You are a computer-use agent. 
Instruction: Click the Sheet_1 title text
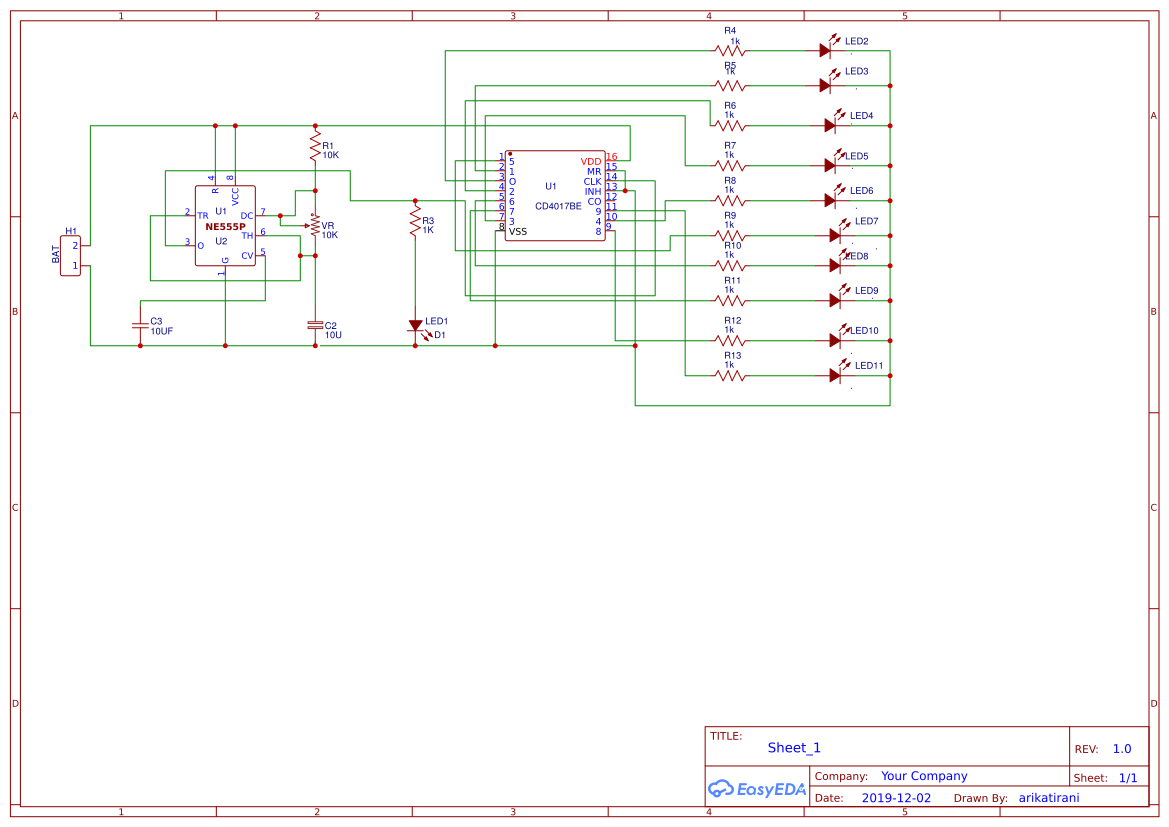(x=794, y=748)
